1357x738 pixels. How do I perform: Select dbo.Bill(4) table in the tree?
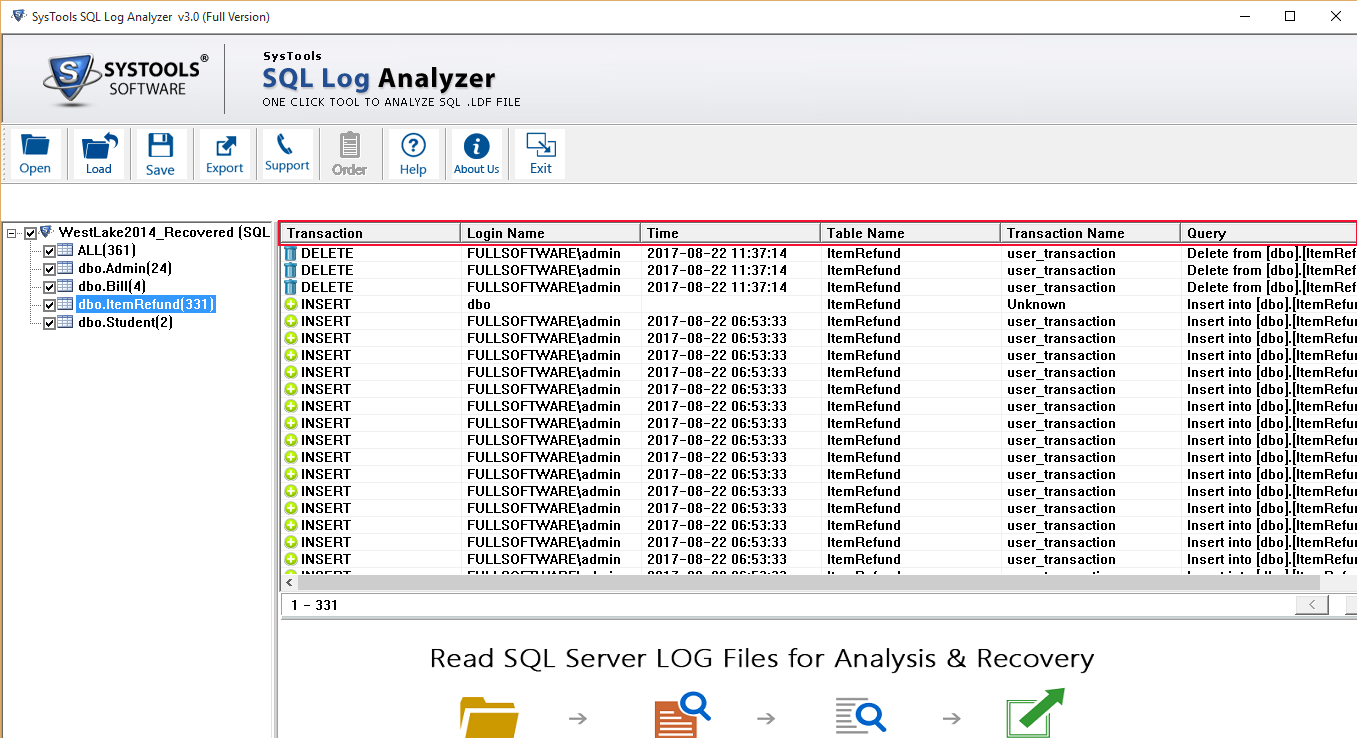point(112,286)
